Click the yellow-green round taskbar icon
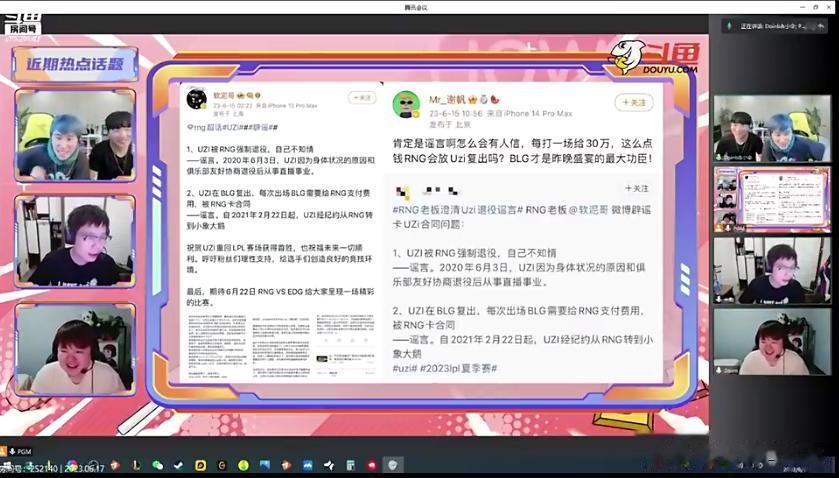Image resolution: width=839 pixels, height=478 pixels. click(x=243, y=465)
